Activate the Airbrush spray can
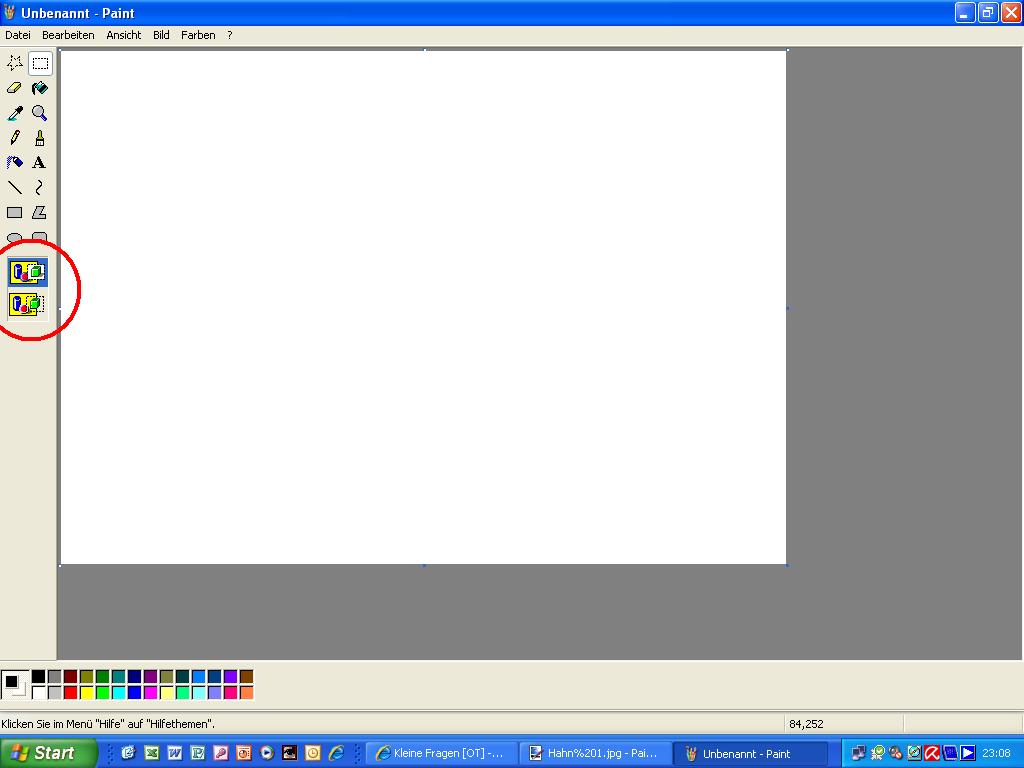Viewport: 1024px width, 768px height. (14, 163)
